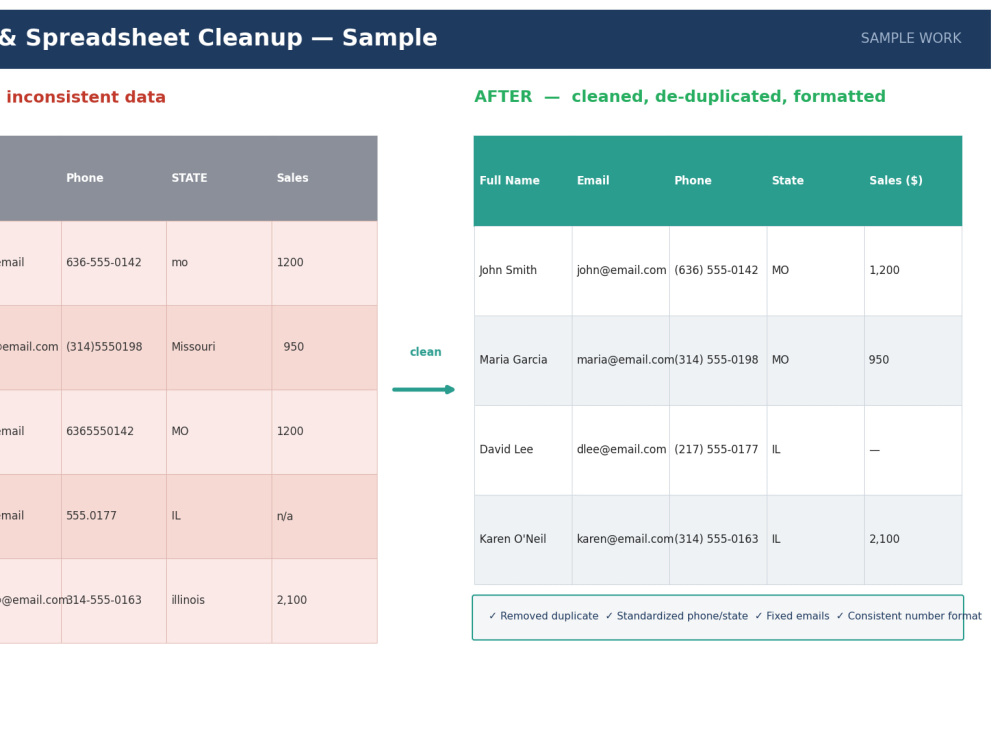The height and width of the screenshot is (750, 1000).
Task: Select the 'john@email.com' cell
Action: click(621, 270)
